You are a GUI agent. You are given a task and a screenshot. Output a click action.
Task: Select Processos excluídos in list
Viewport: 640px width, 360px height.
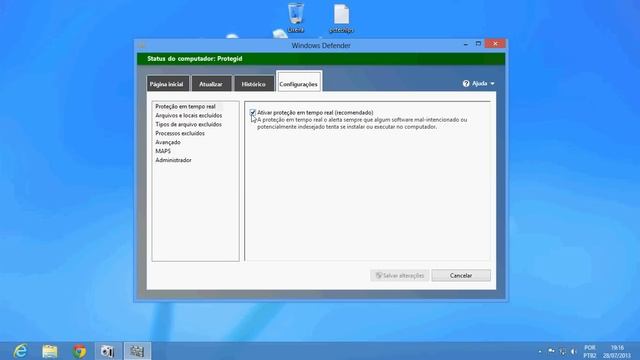tap(180, 133)
